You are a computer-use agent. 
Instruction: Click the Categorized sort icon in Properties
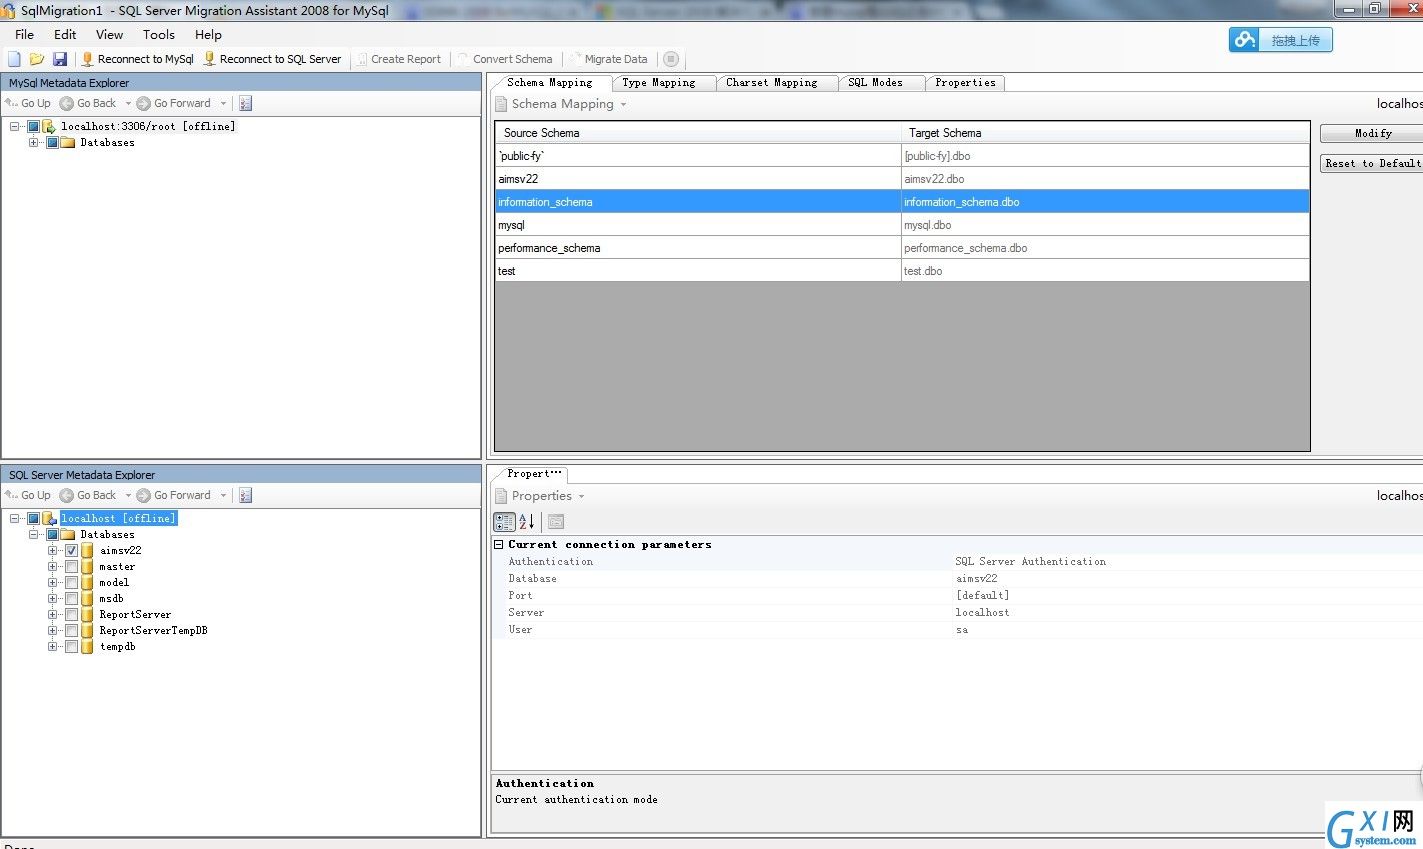[504, 521]
